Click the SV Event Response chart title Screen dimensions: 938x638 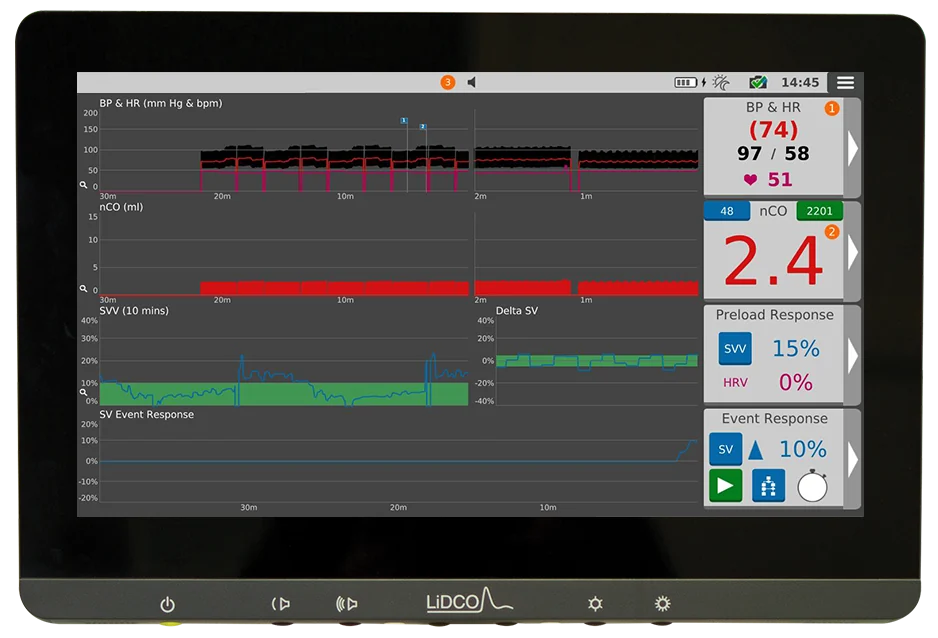pyautogui.click(x=147, y=414)
